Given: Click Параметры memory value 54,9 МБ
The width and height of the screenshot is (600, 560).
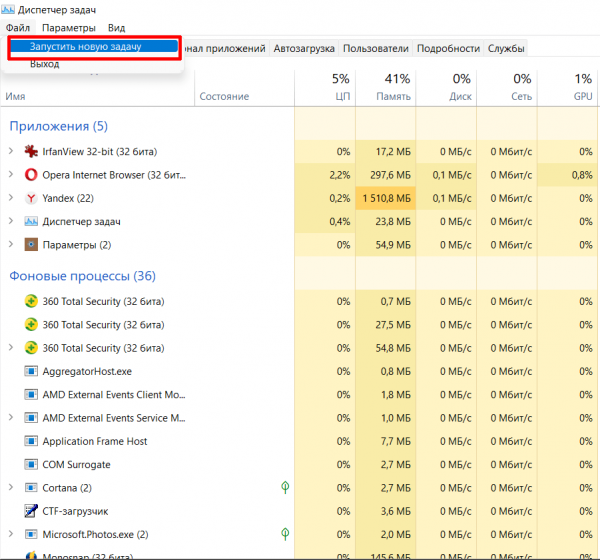Looking at the screenshot, I should [393, 245].
